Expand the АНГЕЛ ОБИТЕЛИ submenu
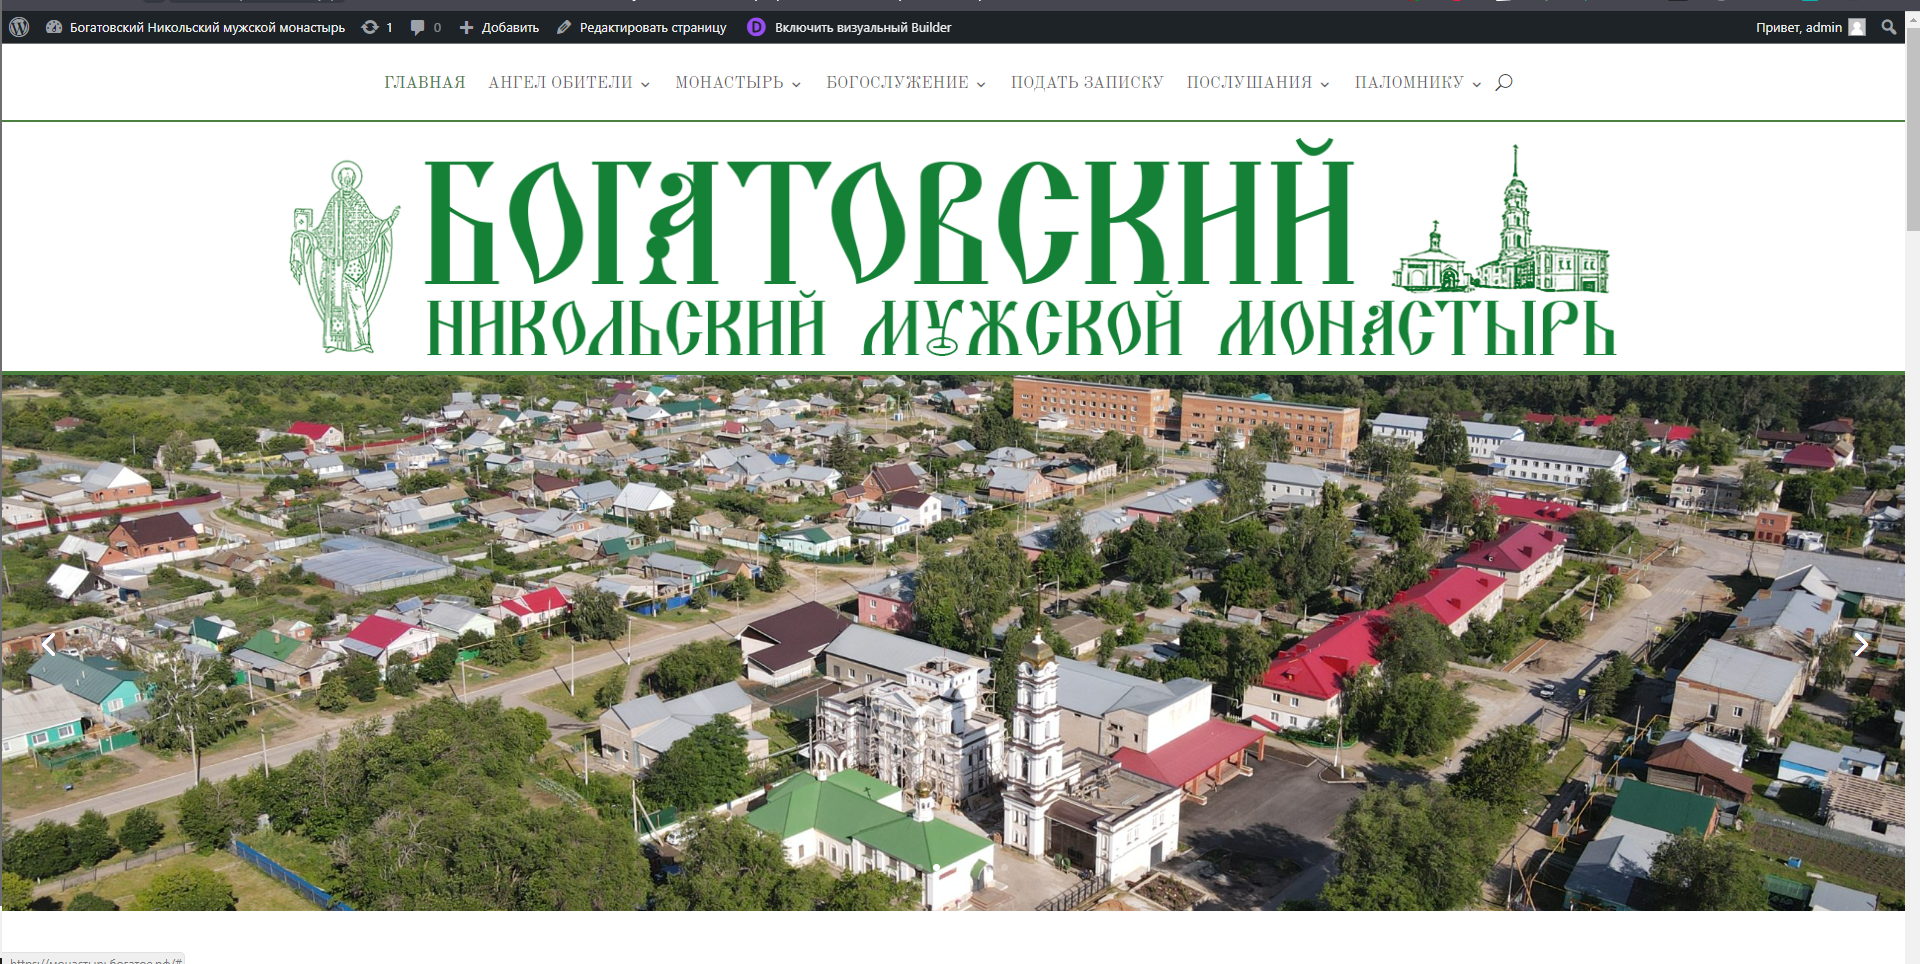This screenshot has width=1920, height=964. 568,83
